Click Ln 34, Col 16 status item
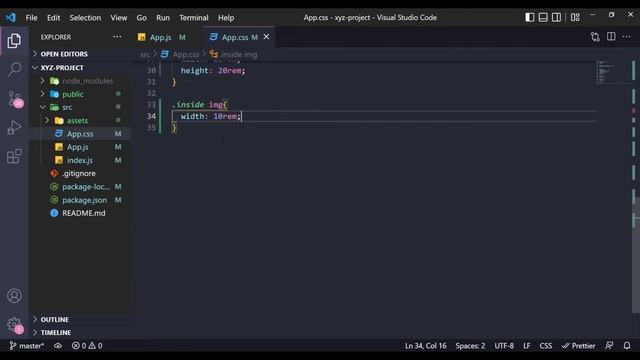The image size is (640, 360). pyautogui.click(x=426, y=346)
